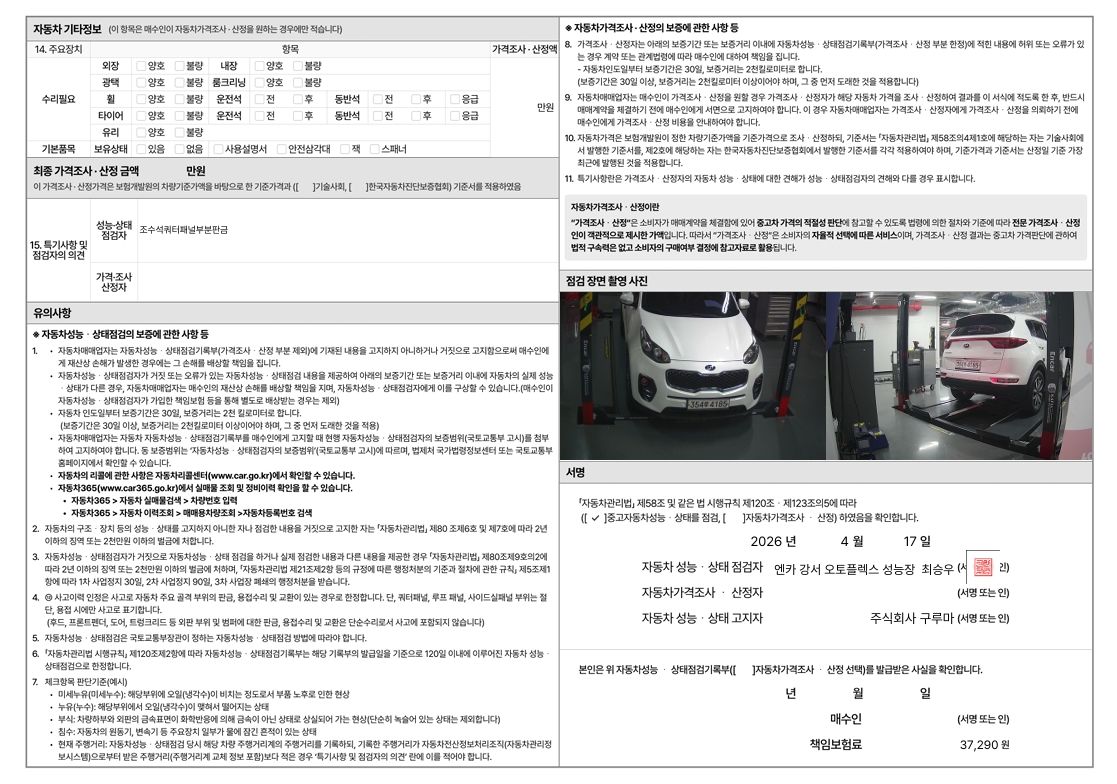
Task: Click the 가격·조사 산정자 opinion field
Action: 347,282
